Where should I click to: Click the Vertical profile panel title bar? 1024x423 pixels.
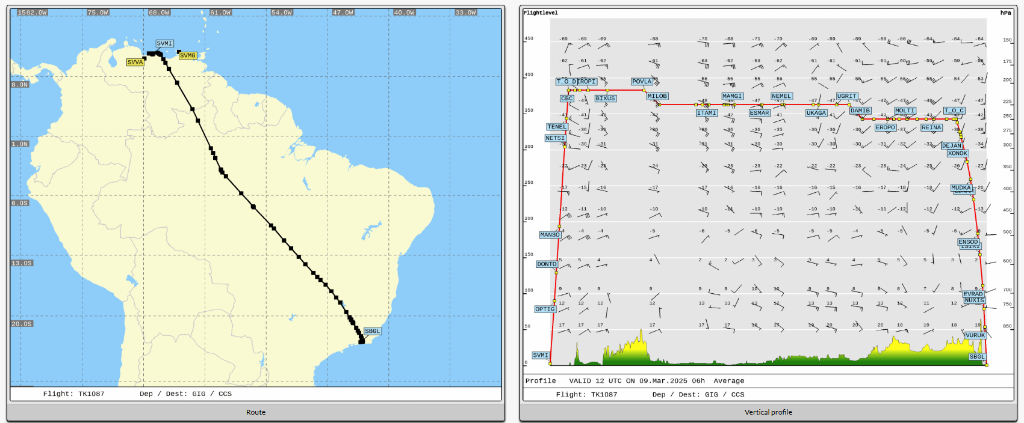[x=769, y=411]
